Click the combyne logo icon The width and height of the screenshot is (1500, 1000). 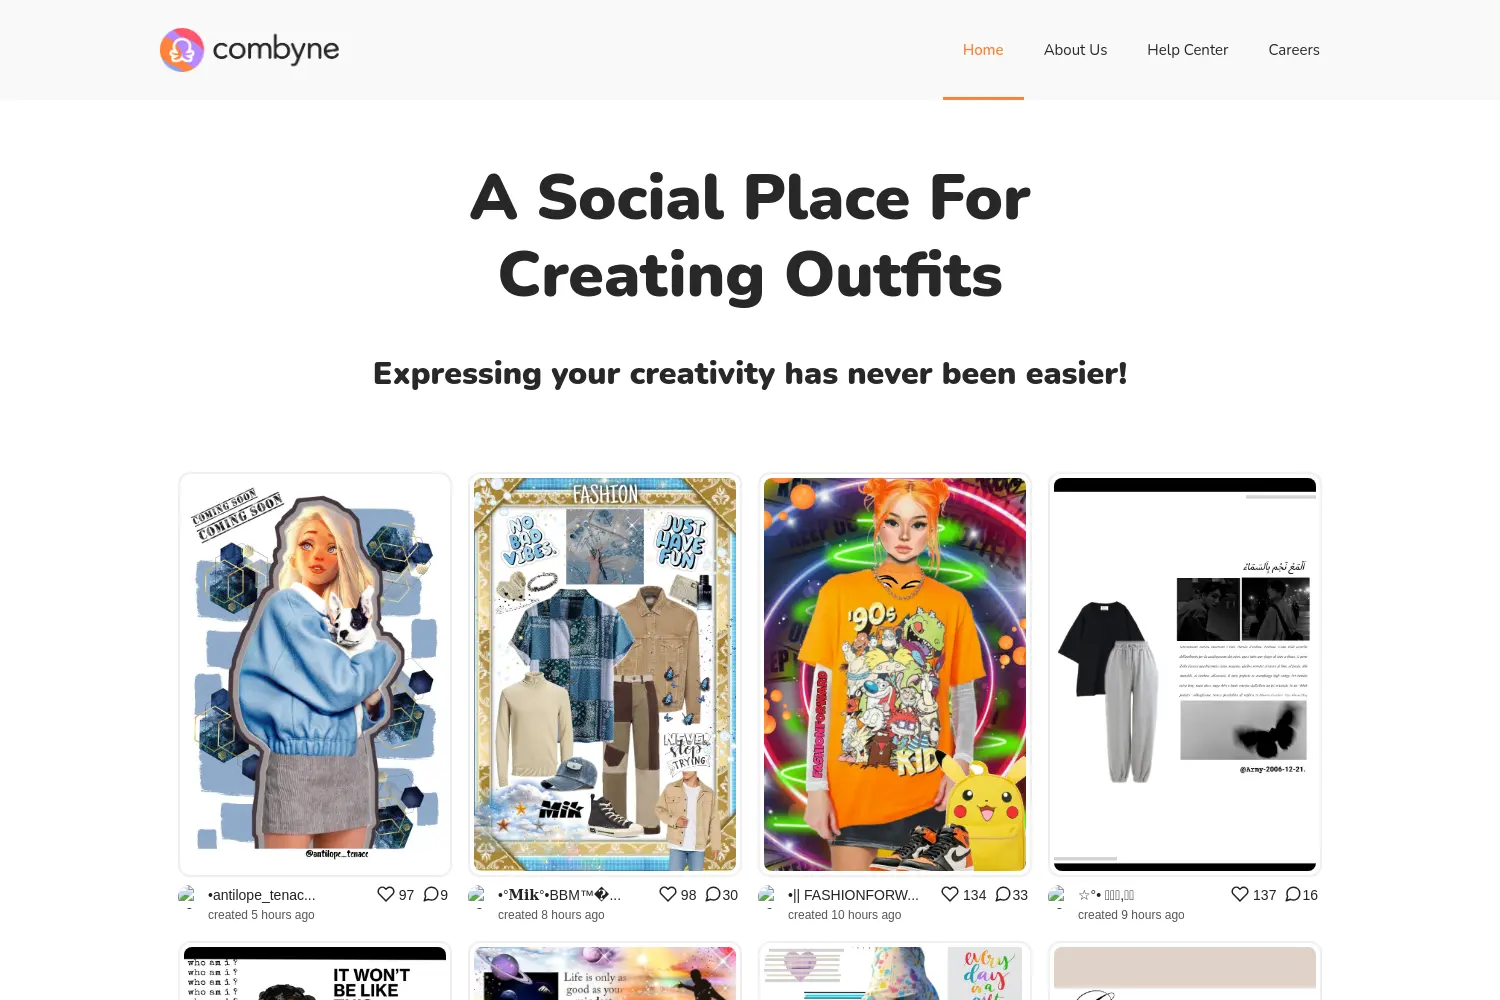click(182, 50)
